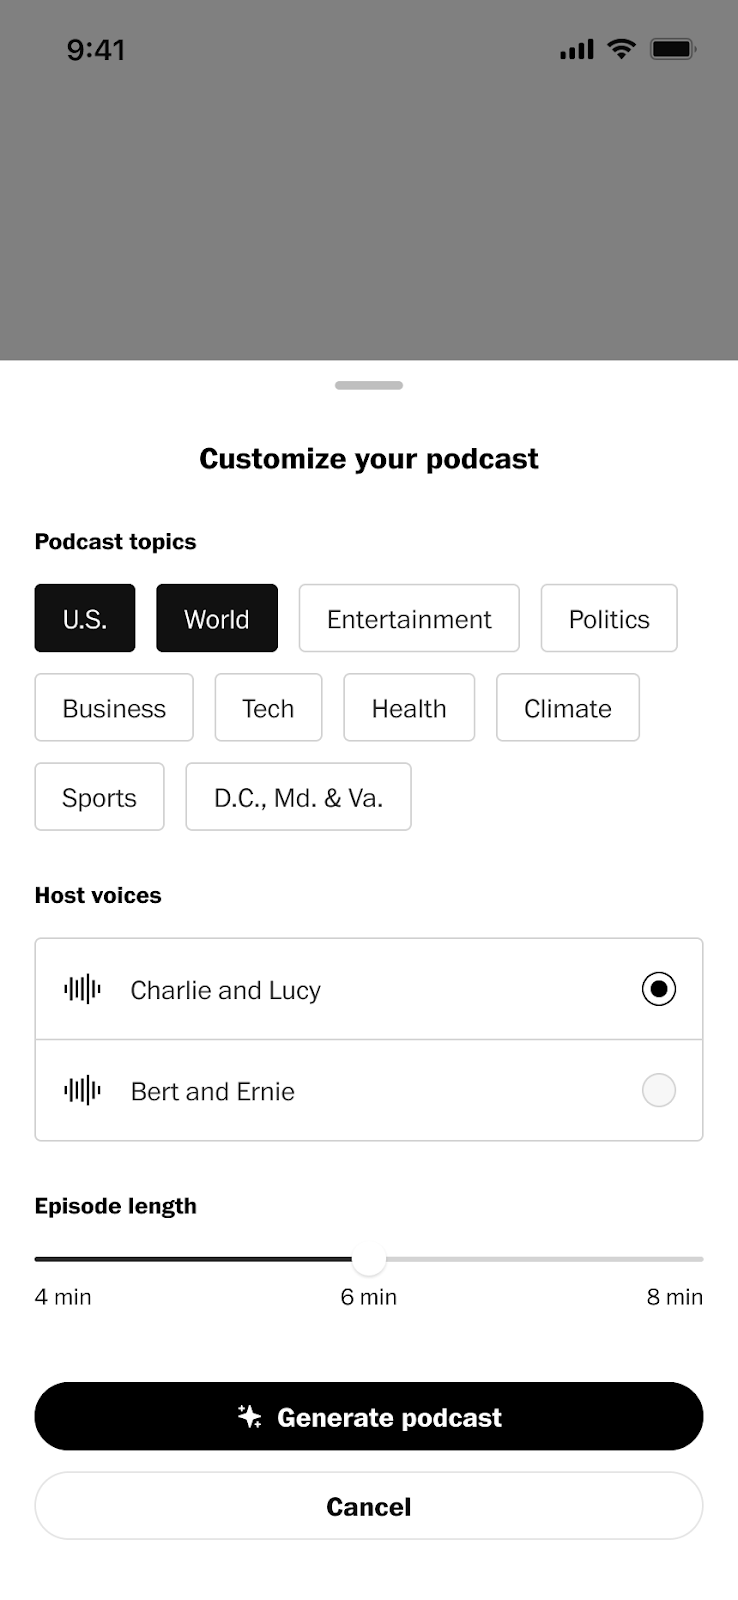Tap the sparkle icon on Generate podcast
Image resolution: width=738 pixels, height=1600 pixels.
(x=249, y=1416)
